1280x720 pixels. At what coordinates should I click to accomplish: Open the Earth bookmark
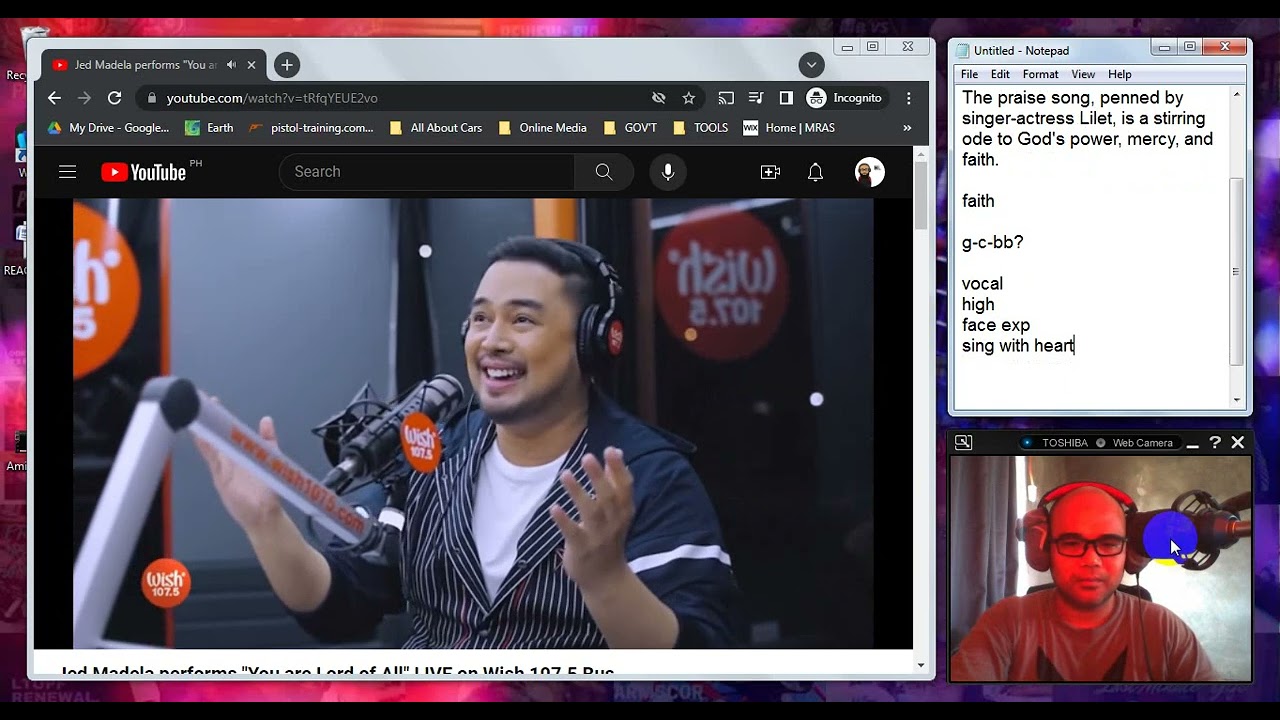[x=210, y=128]
